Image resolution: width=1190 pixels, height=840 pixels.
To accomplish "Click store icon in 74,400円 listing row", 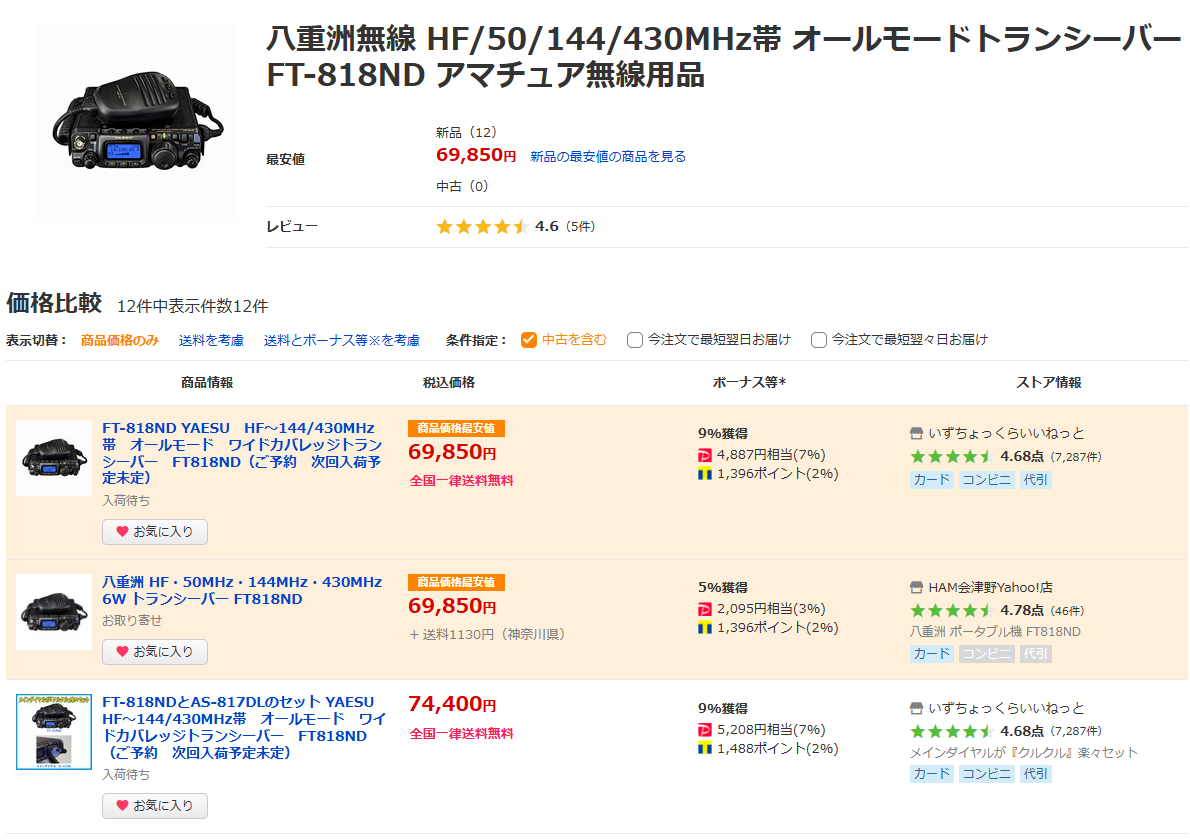I will (x=916, y=708).
